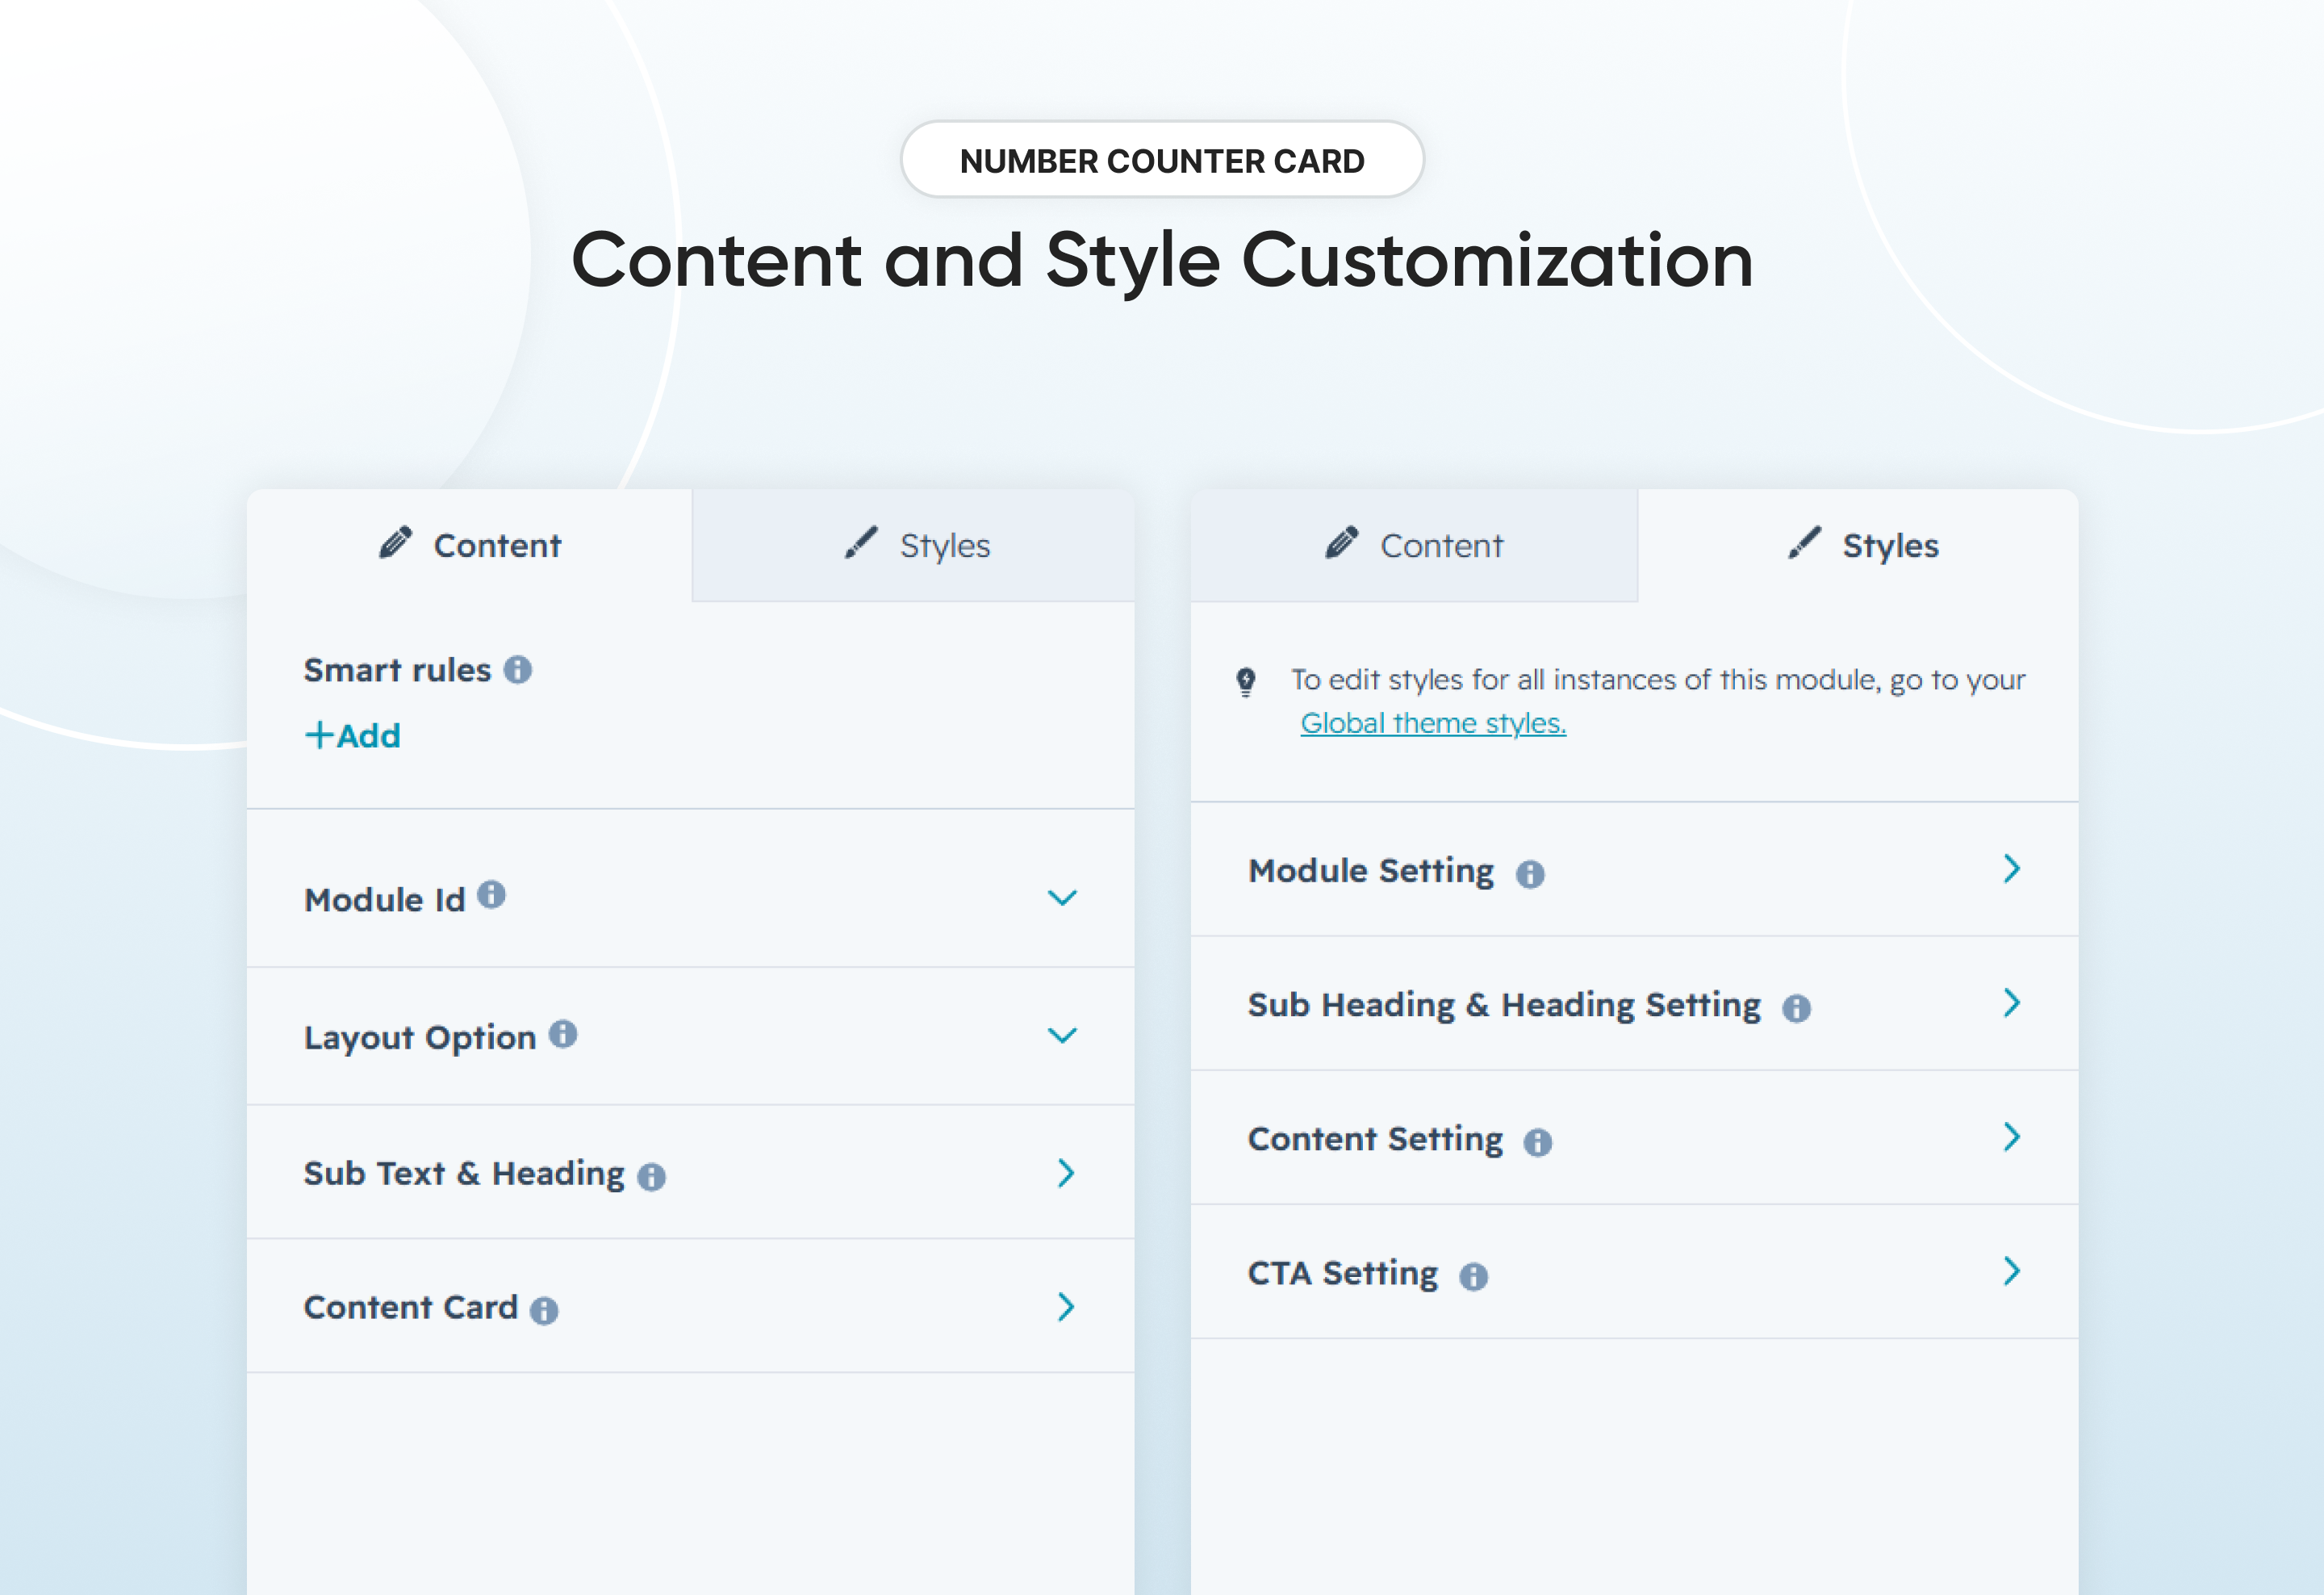Click the Module Setting label
This screenshot has width=2324, height=1595.
(x=1371, y=871)
